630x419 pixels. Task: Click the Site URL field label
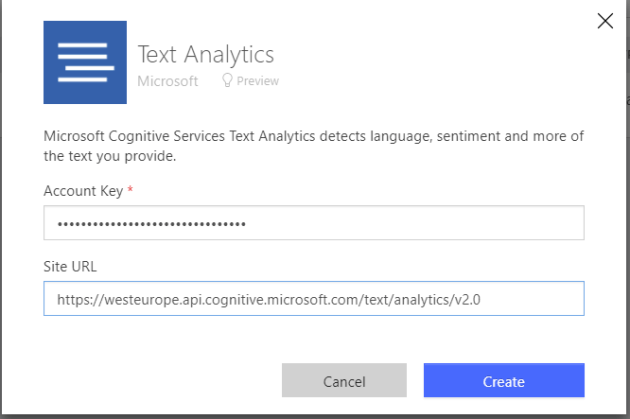70,265
